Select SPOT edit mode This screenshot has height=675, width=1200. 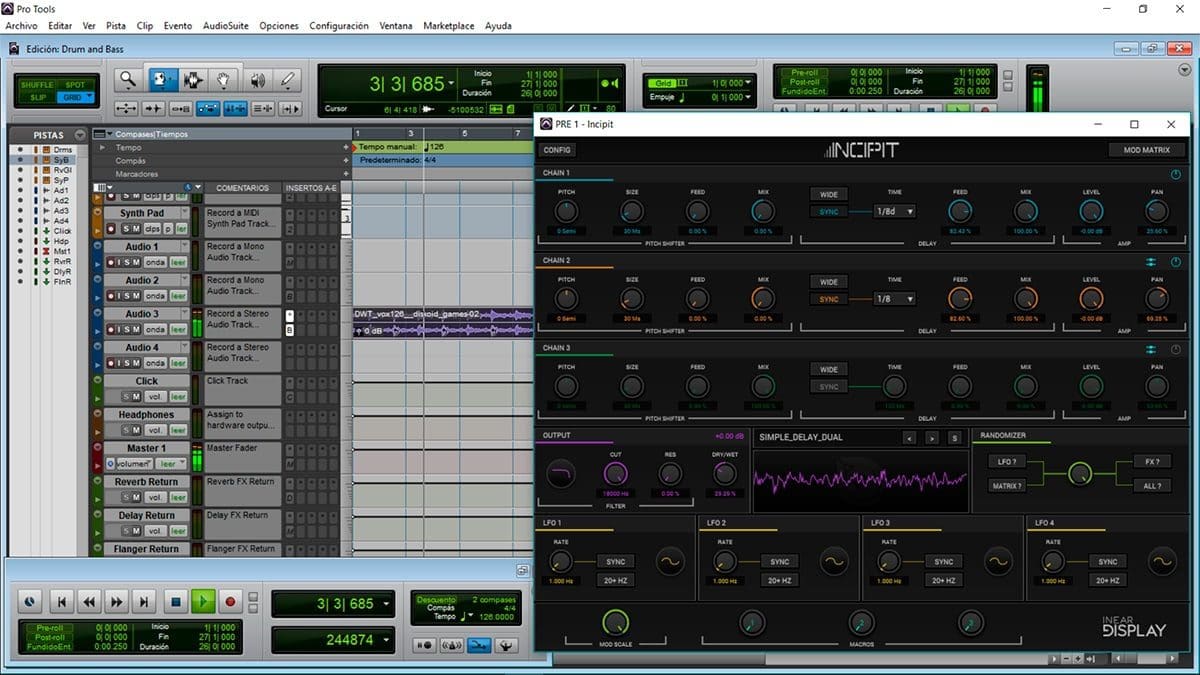[75, 85]
